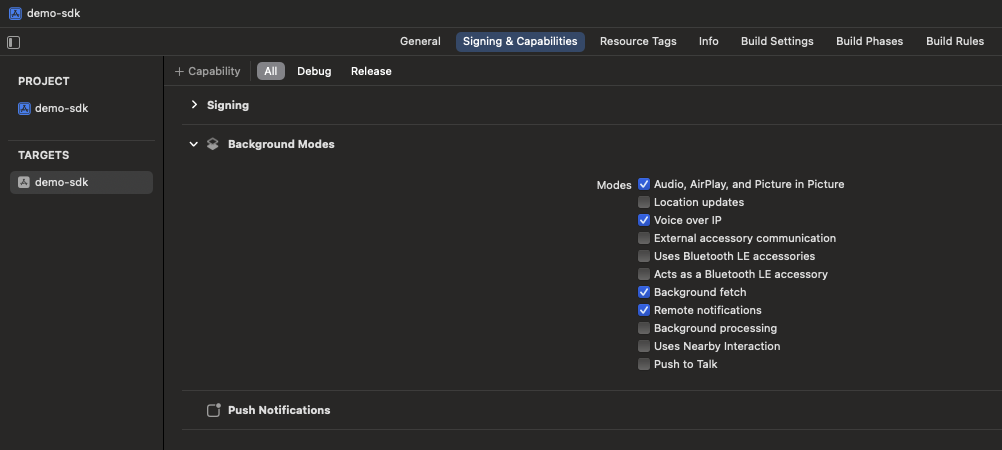Open the Push Notifications section

[278, 410]
